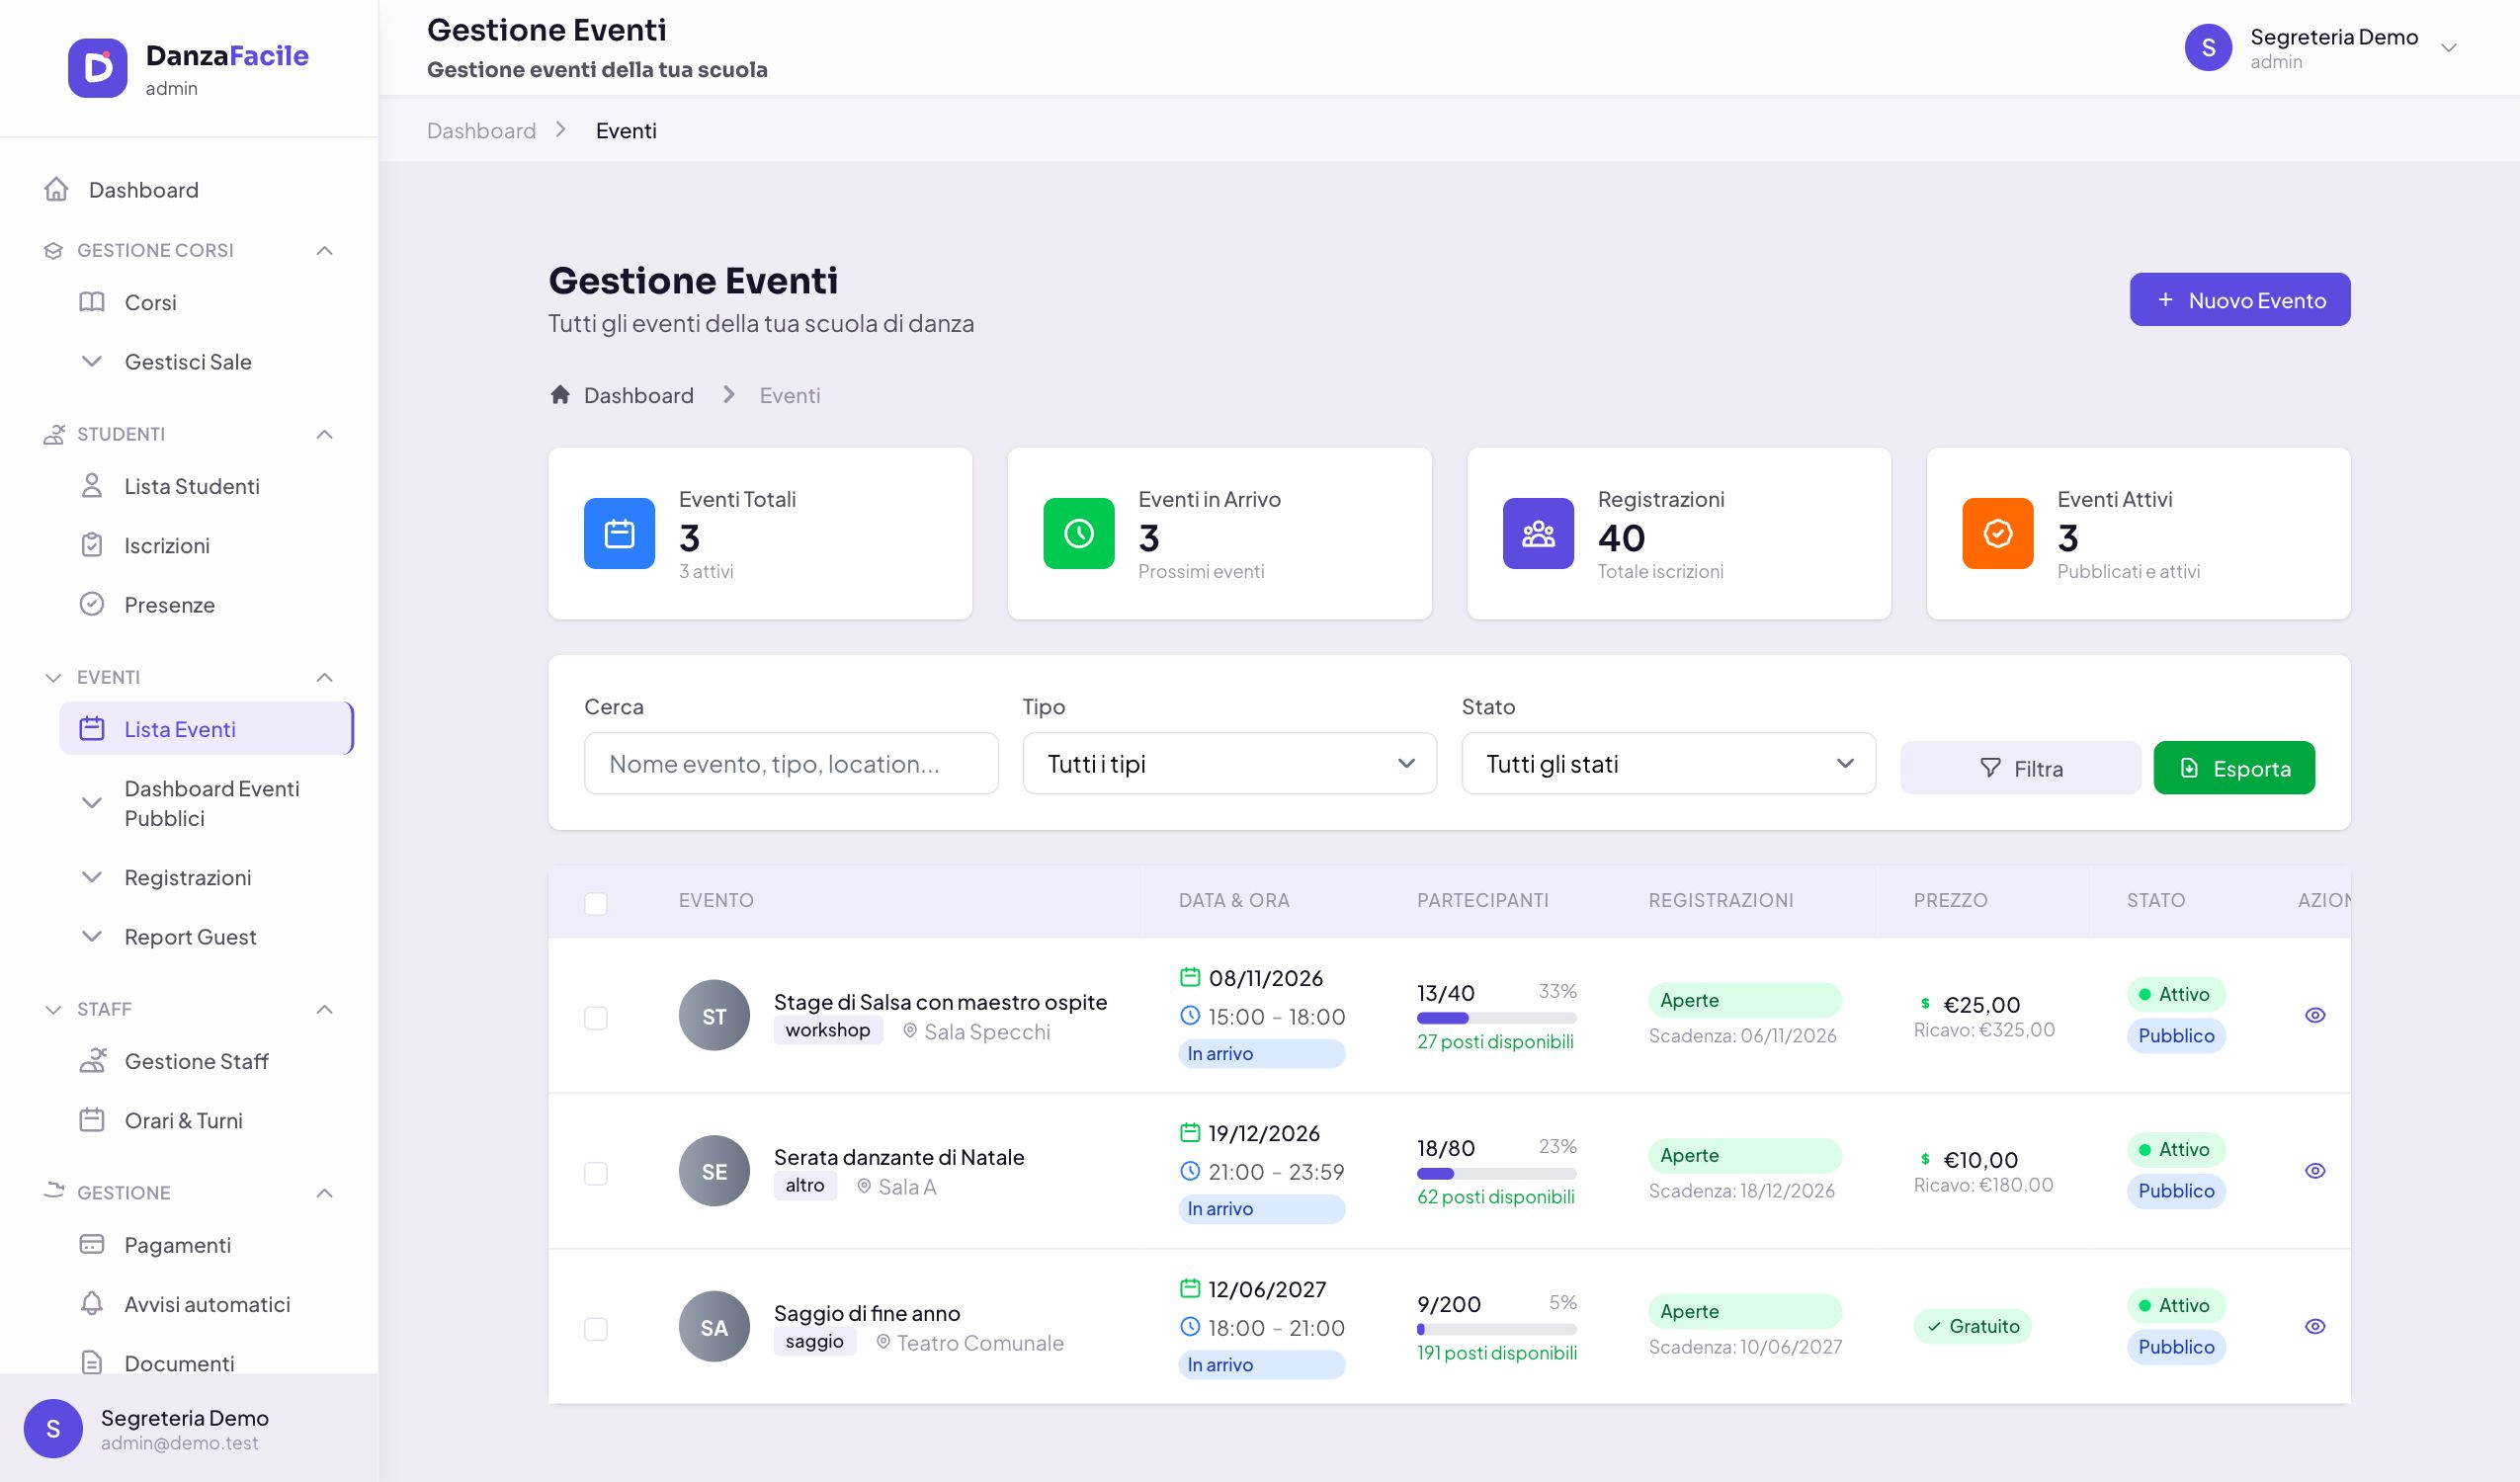
Task: Click the purple people icon for Registrazioni
Action: pos(1537,533)
